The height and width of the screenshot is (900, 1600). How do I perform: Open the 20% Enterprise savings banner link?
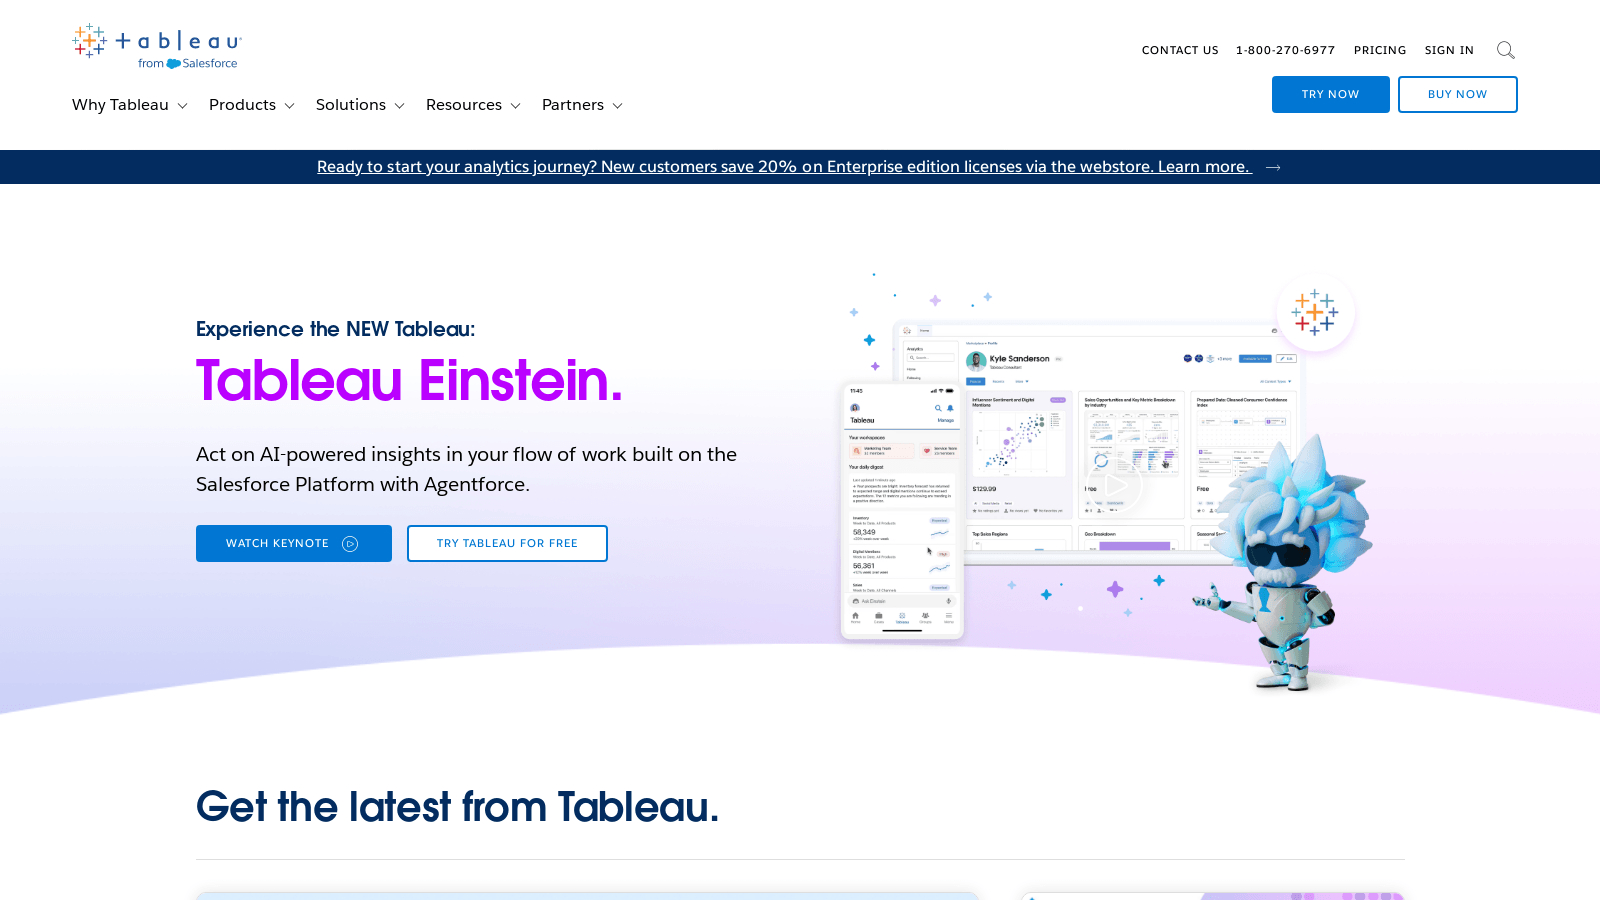pos(784,167)
